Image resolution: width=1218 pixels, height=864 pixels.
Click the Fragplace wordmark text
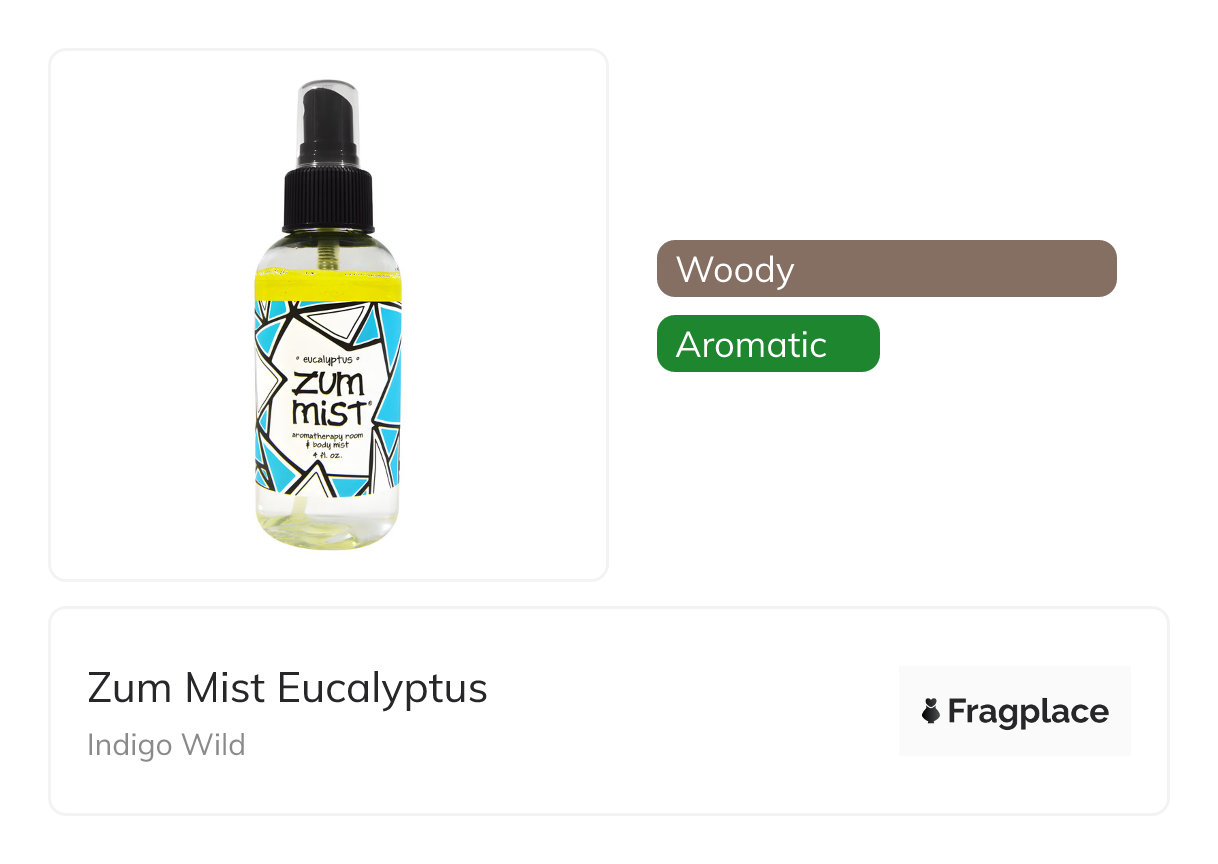click(x=1028, y=712)
